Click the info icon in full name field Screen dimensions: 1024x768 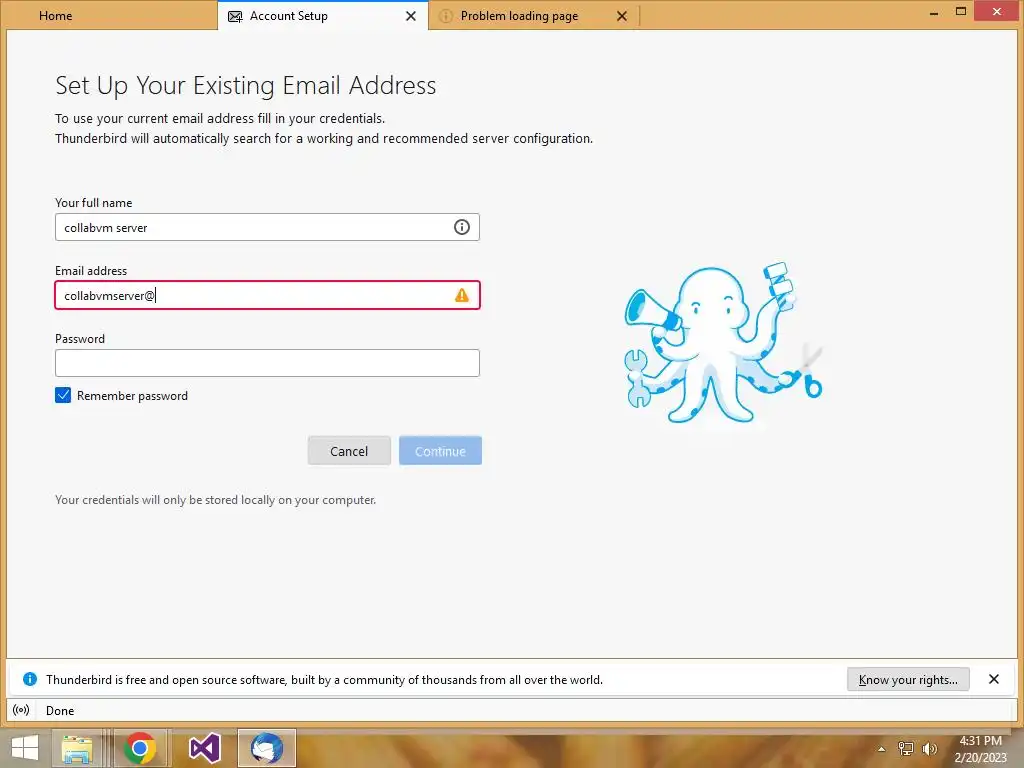pyautogui.click(x=462, y=227)
